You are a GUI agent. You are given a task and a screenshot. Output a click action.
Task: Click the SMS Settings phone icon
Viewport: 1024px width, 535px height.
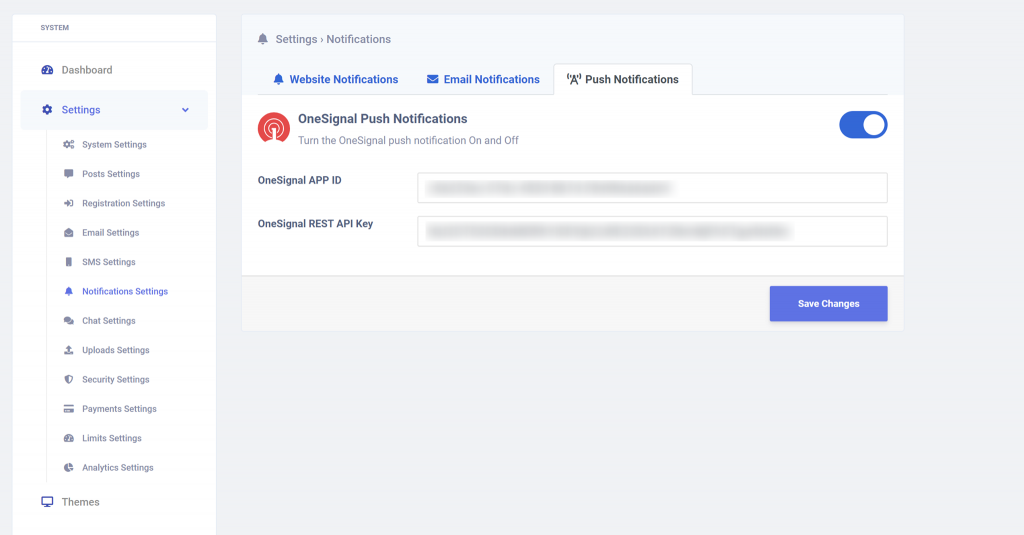coord(69,262)
